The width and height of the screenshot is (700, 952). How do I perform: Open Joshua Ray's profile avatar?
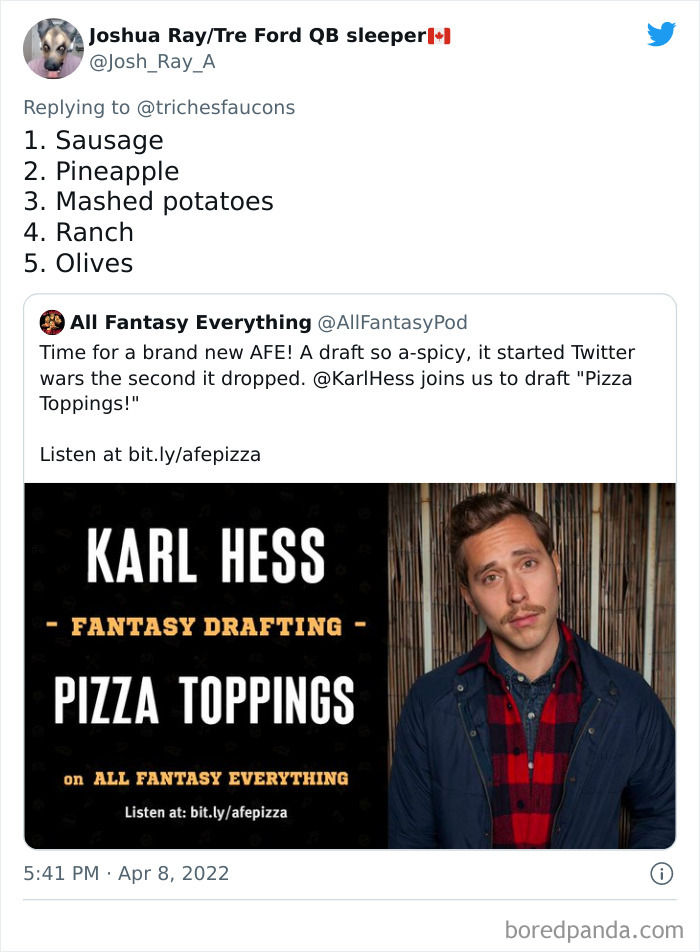tap(52, 48)
